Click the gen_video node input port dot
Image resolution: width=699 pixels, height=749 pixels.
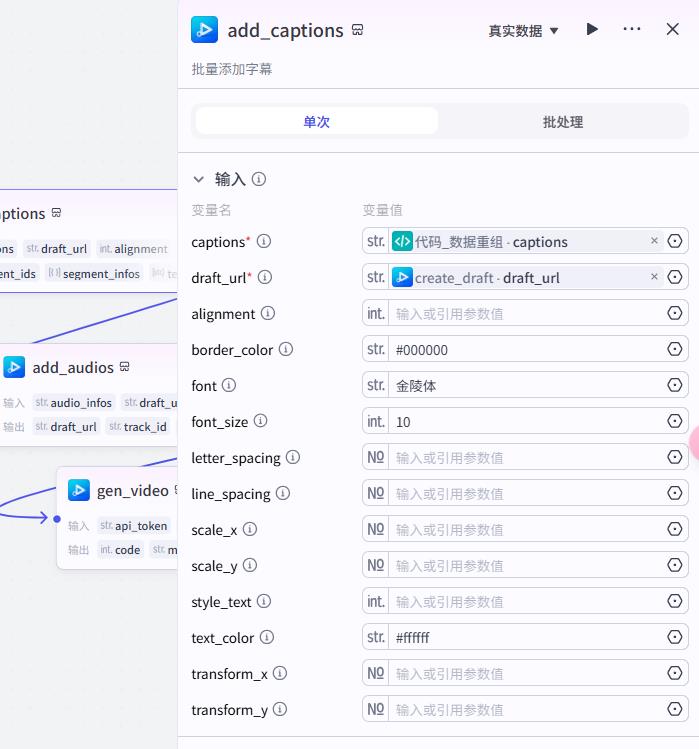pyautogui.click(x=57, y=518)
